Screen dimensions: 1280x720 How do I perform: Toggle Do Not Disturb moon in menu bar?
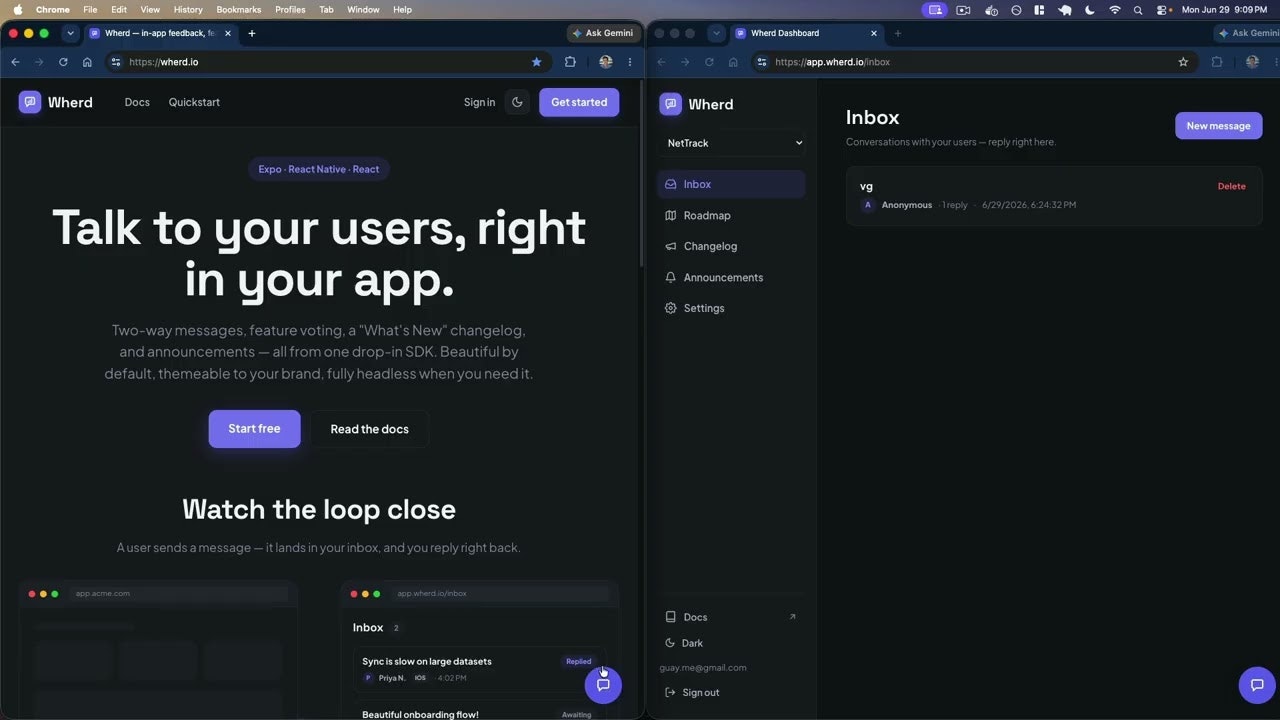tap(1090, 9)
